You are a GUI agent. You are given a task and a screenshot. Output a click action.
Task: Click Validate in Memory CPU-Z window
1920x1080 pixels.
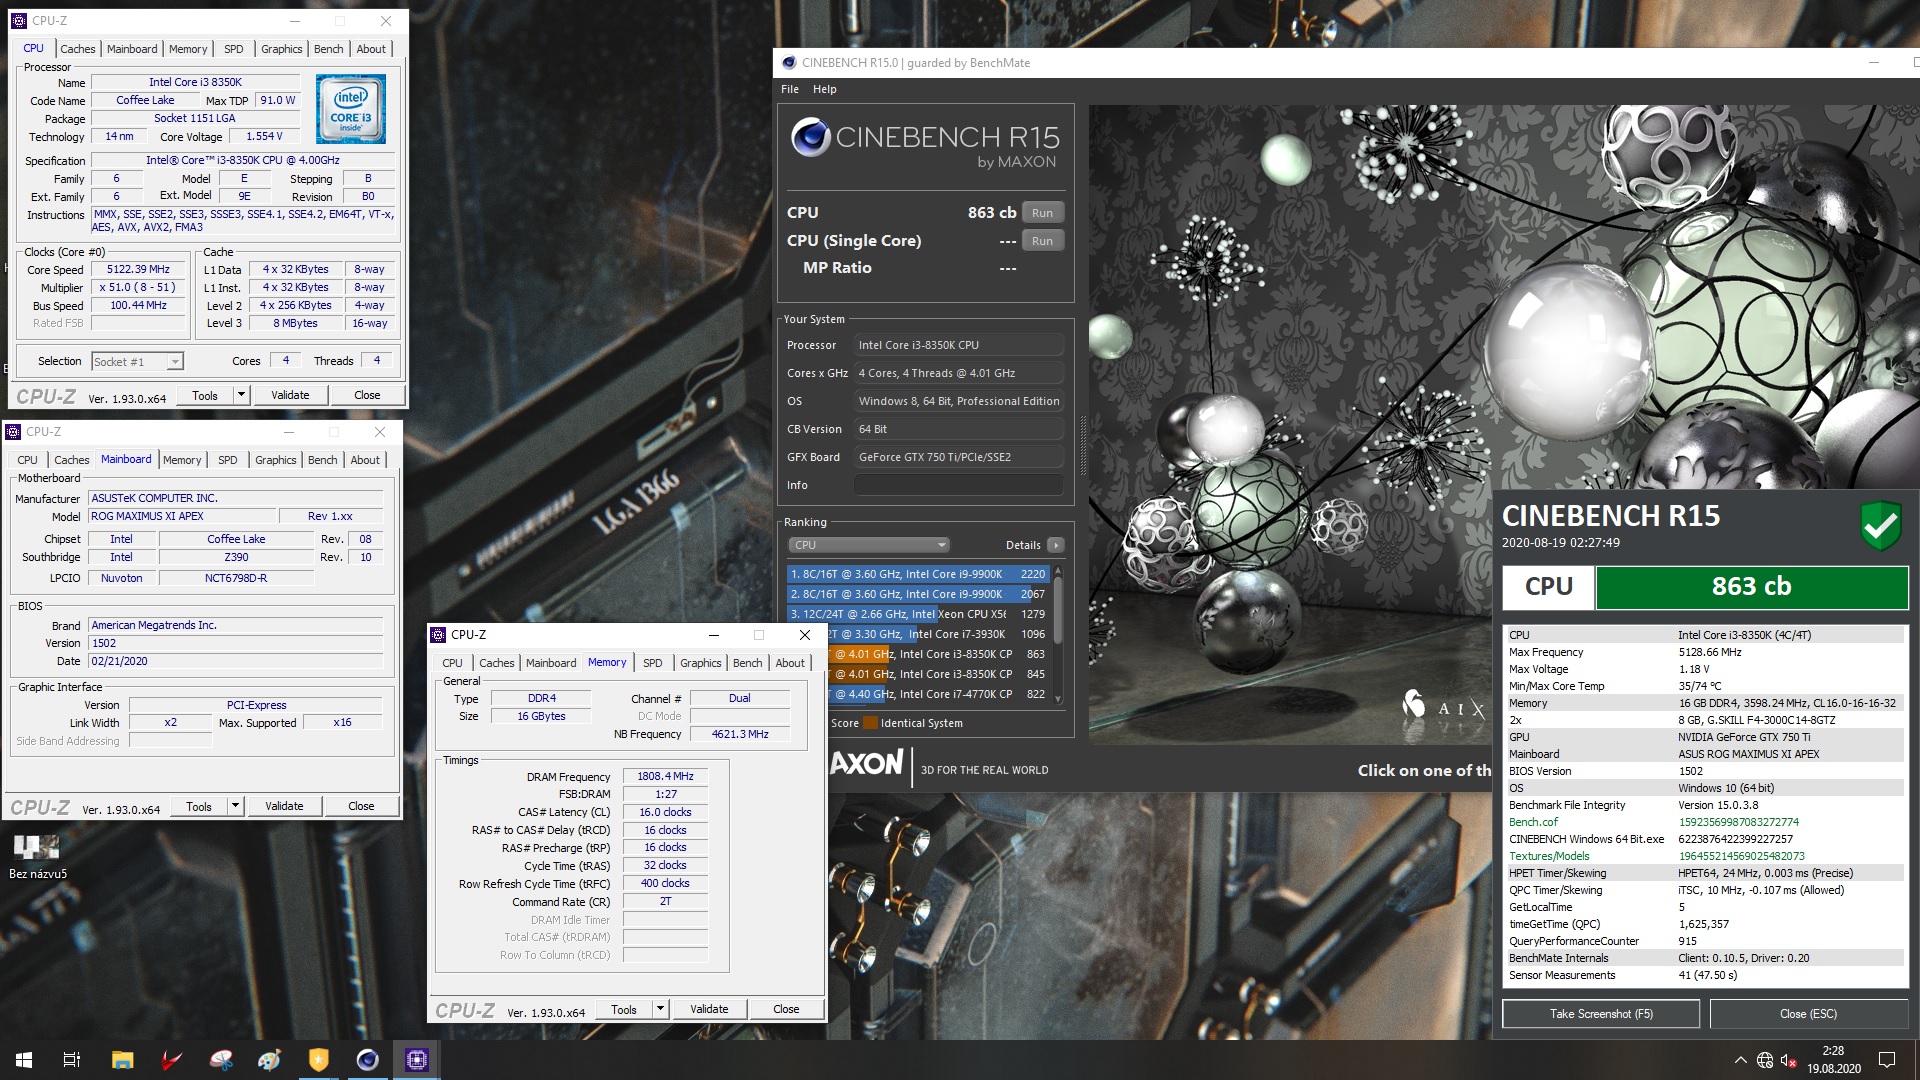click(709, 1009)
